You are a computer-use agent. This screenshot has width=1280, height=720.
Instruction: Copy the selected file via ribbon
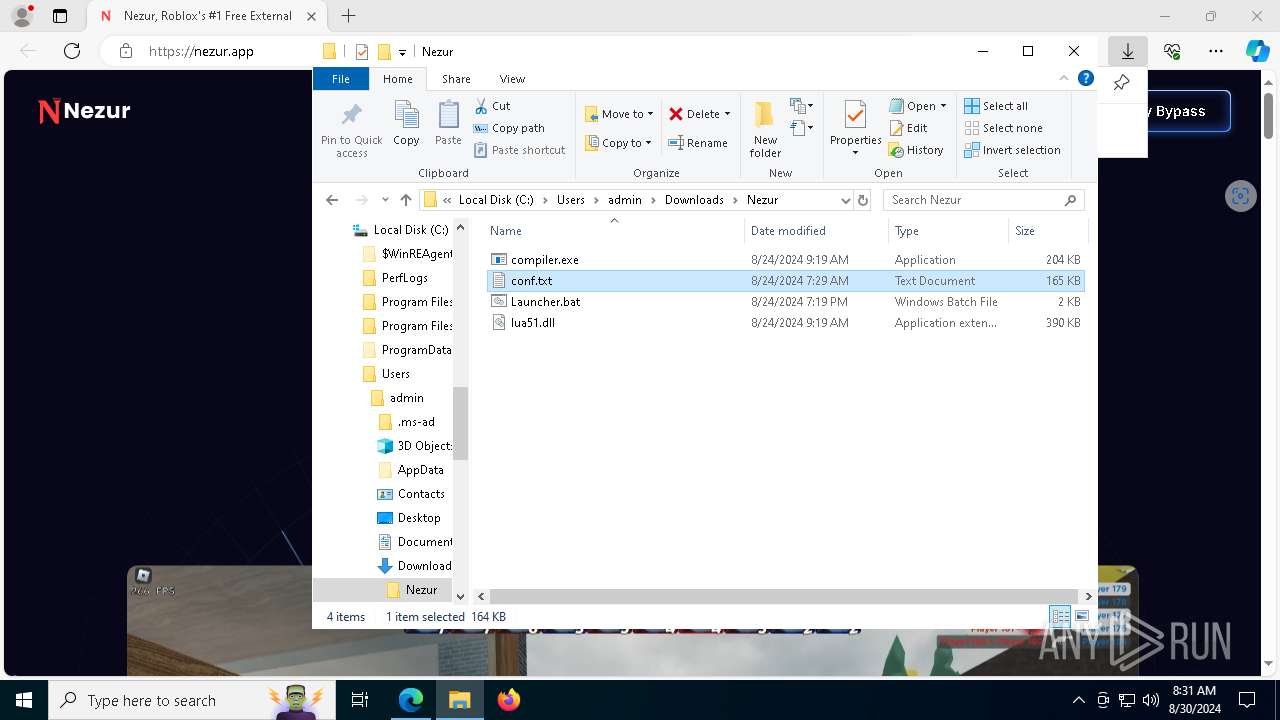click(406, 124)
